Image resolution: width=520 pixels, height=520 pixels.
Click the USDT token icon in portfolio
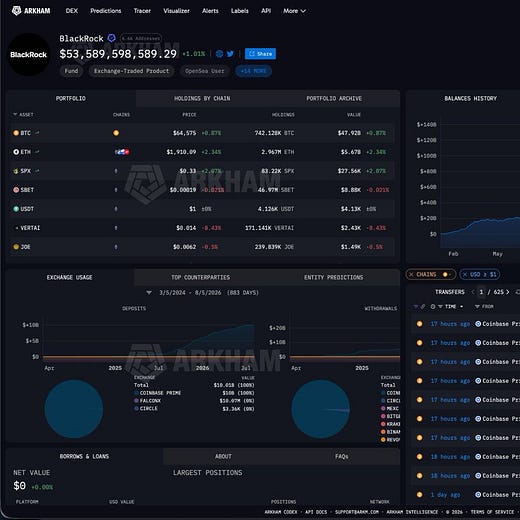pos(16,209)
